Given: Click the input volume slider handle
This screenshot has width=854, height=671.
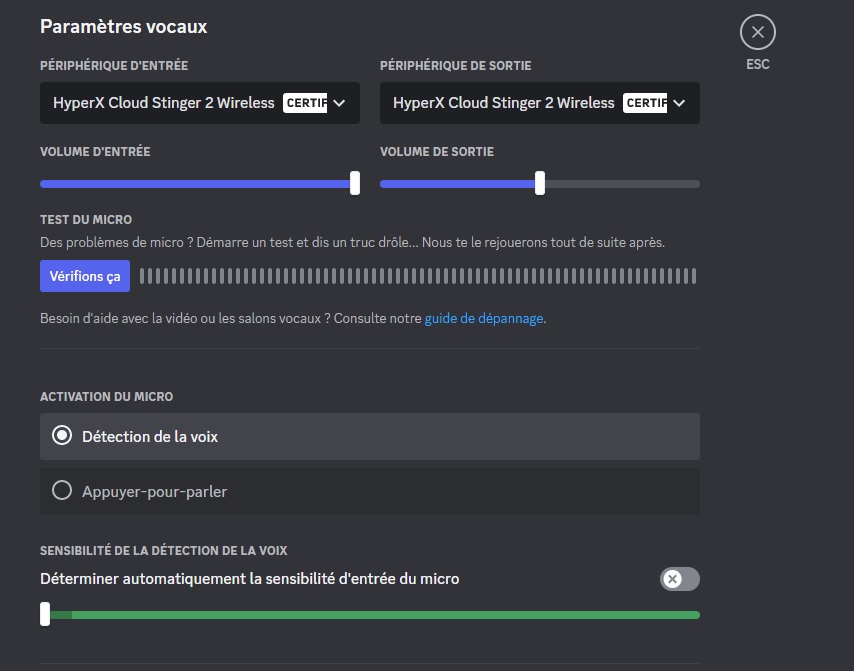Looking at the screenshot, I should [x=355, y=184].
